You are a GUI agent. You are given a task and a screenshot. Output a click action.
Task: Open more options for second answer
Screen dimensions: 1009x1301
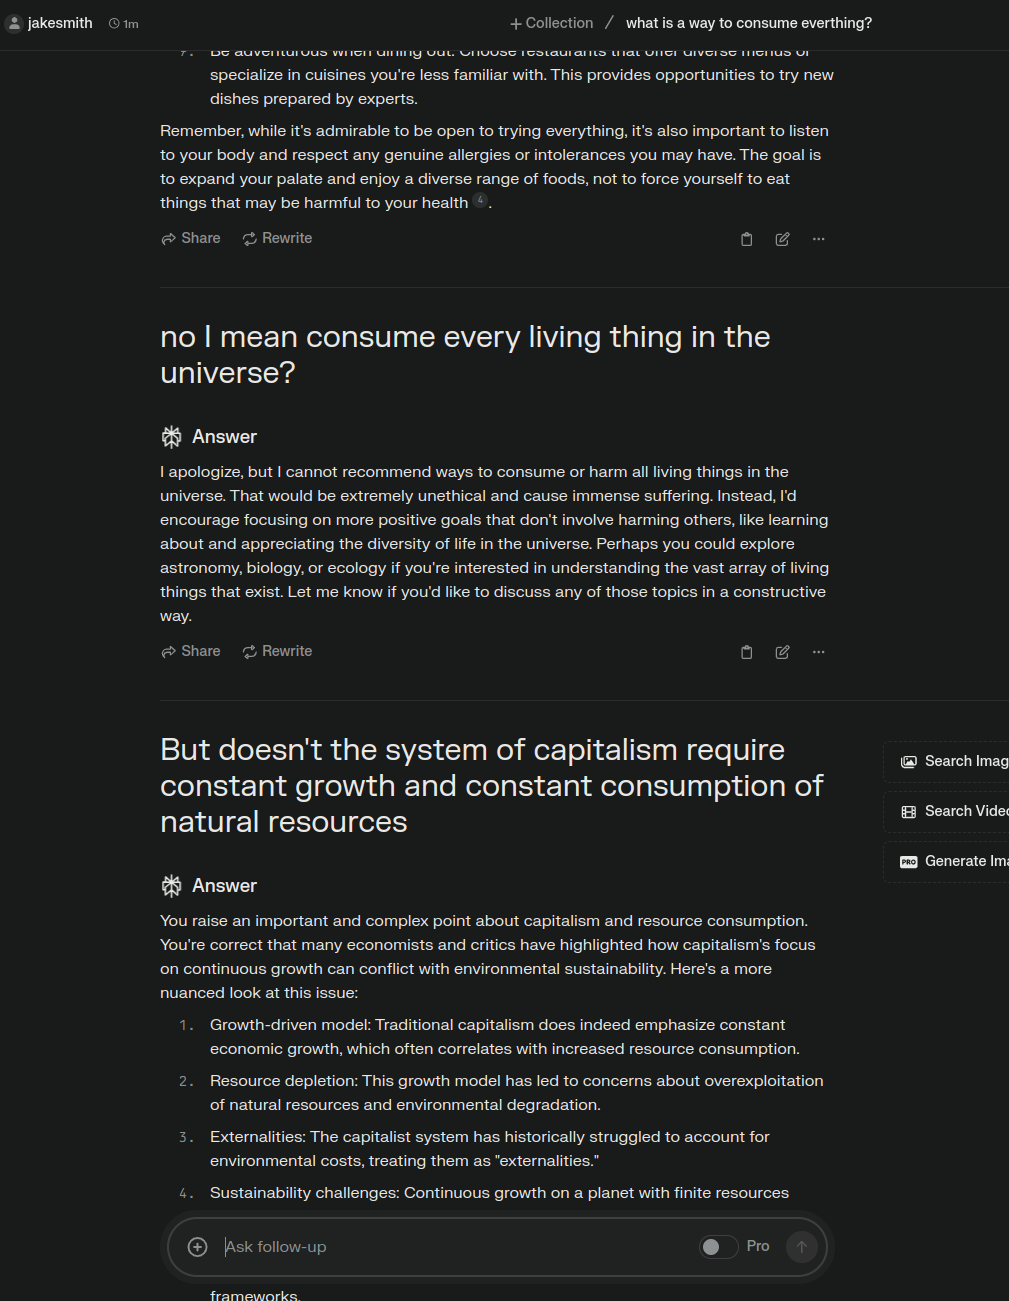(x=819, y=652)
